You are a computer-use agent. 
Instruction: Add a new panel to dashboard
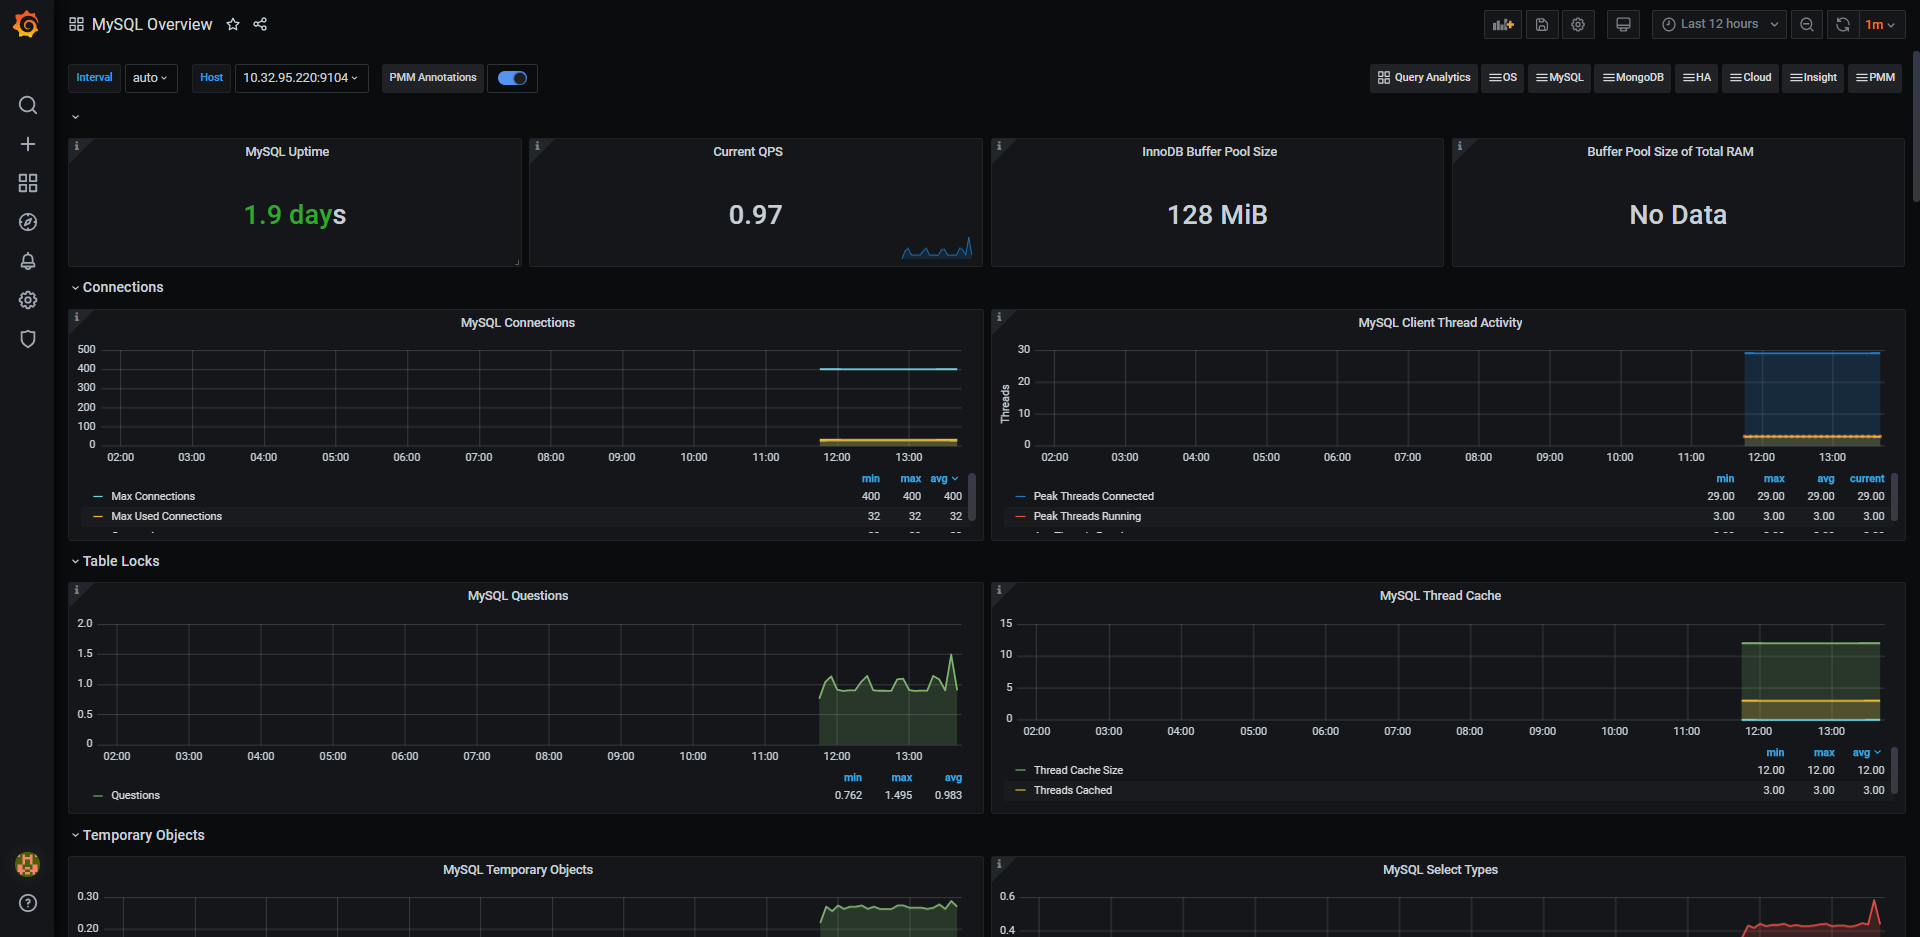pyautogui.click(x=1503, y=24)
